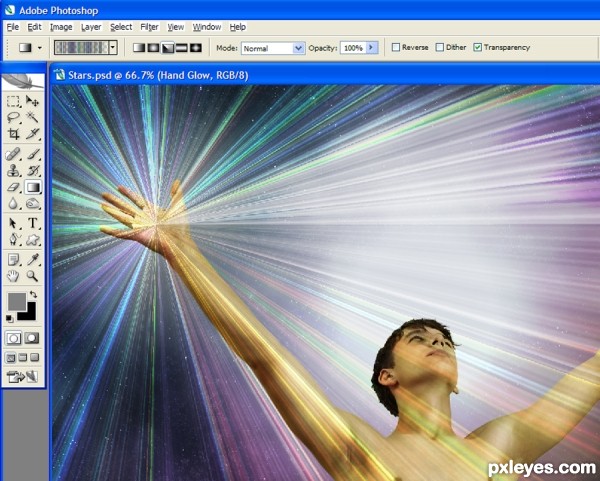The height and width of the screenshot is (481, 600).
Task: Open the View menu
Action: pyautogui.click(x=176, y=27)
